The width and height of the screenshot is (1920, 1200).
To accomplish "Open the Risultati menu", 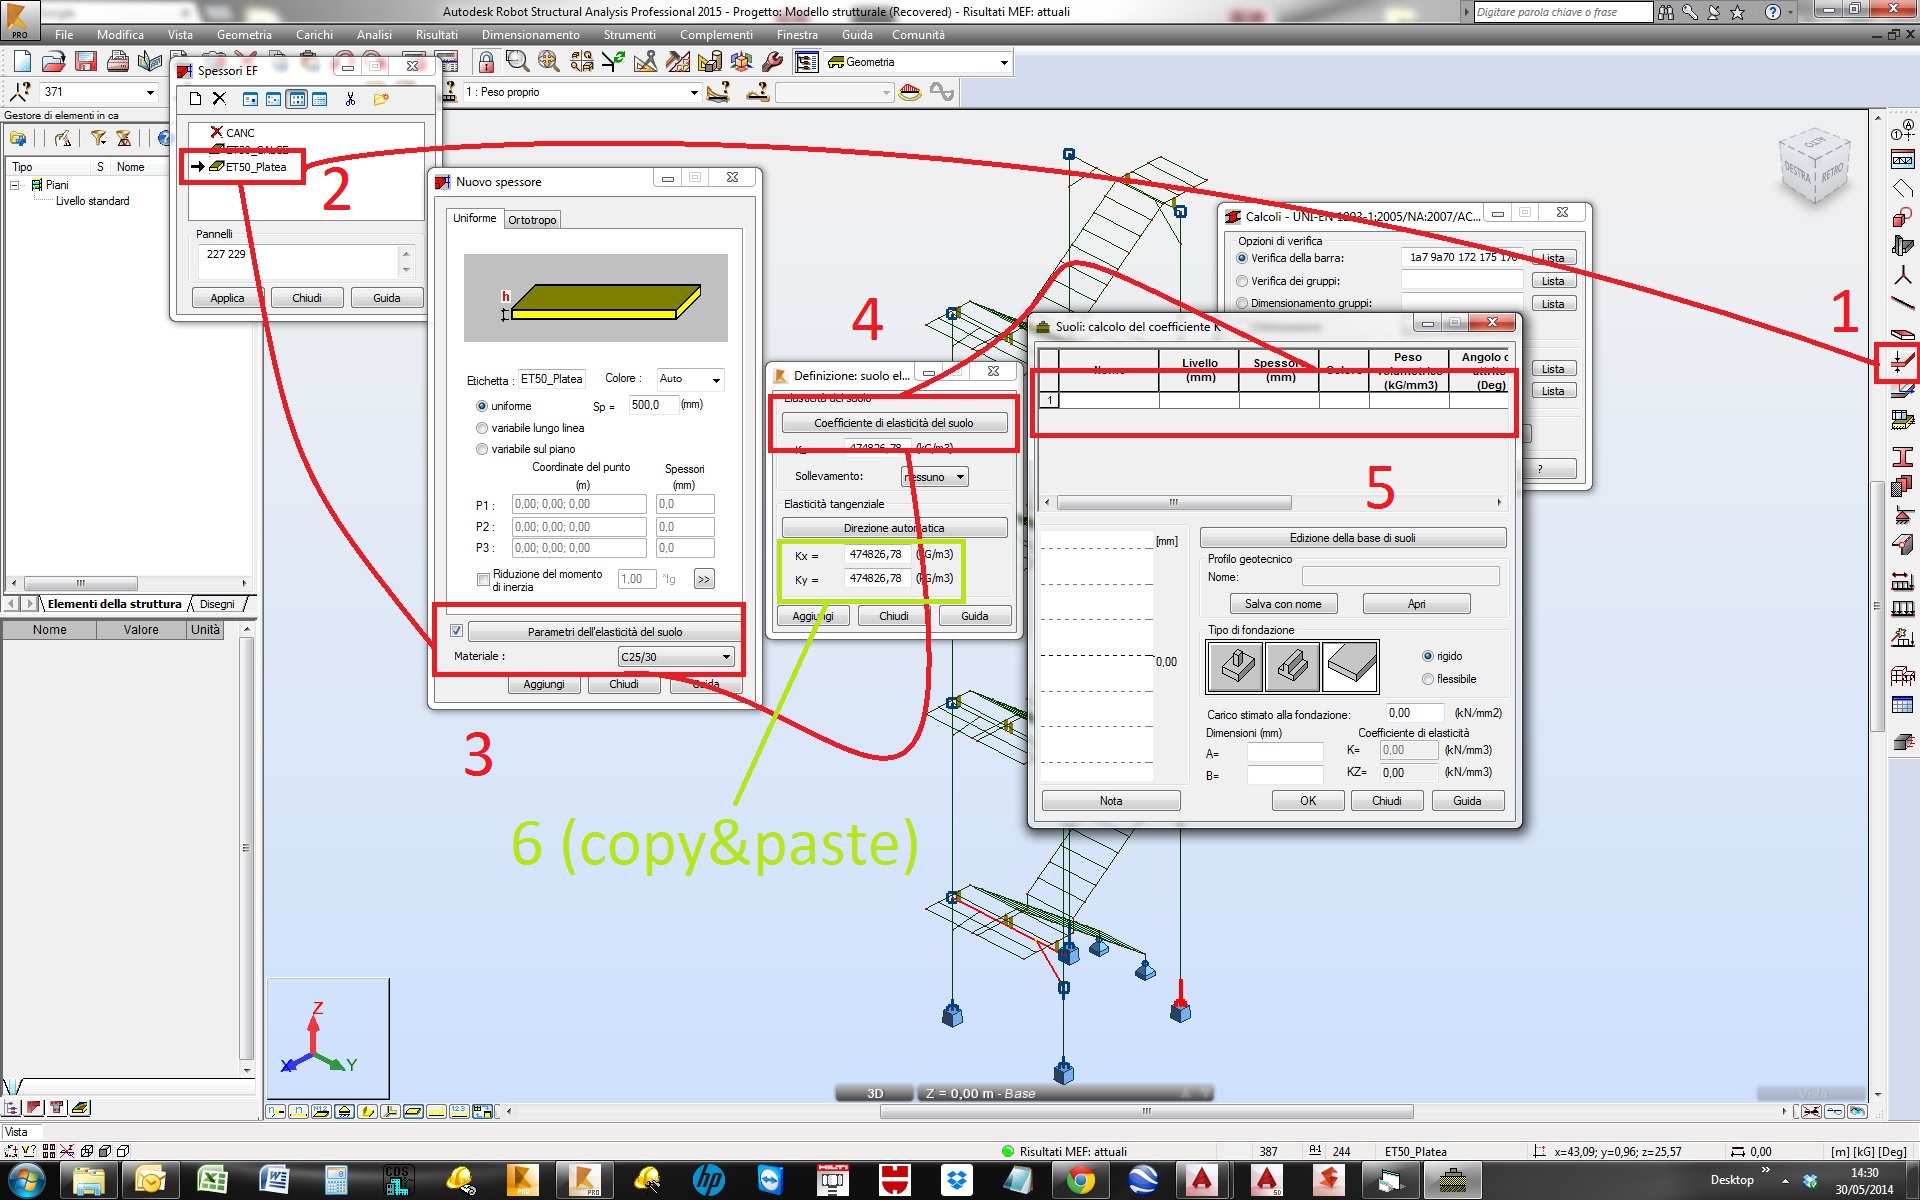I will tap(436, 35).
